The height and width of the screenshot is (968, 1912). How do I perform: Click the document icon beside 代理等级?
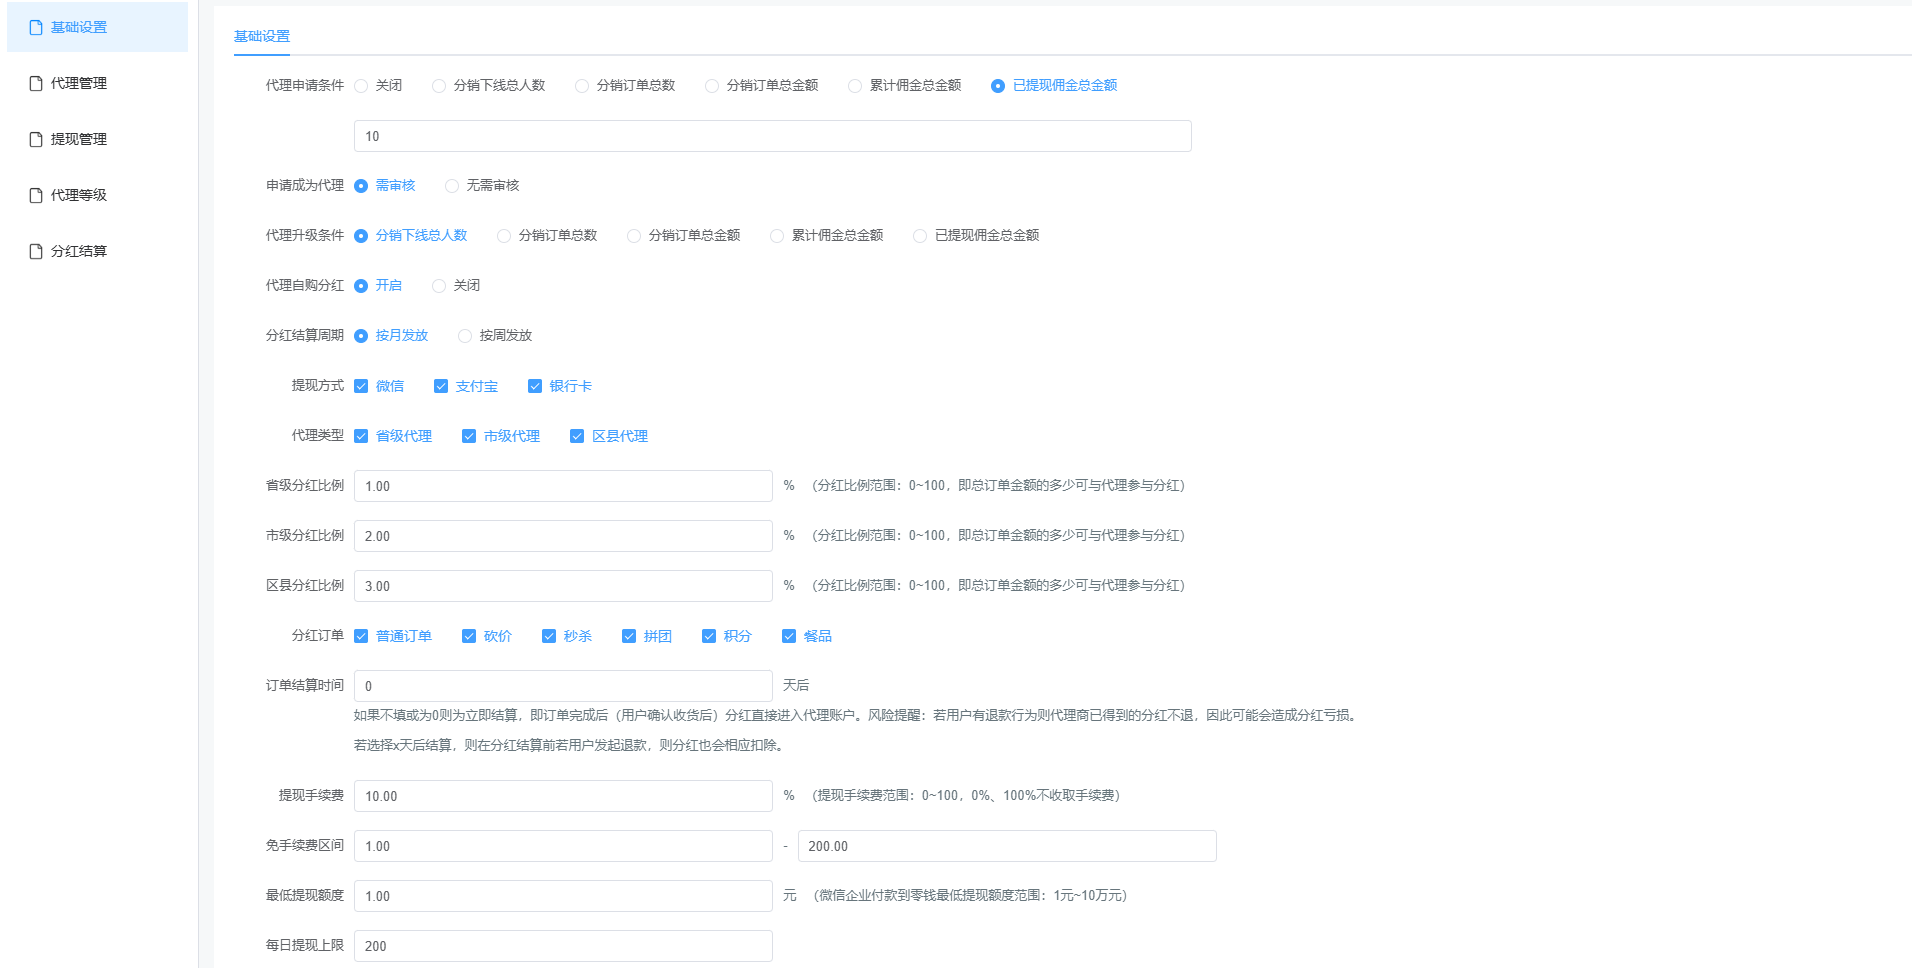36,195
